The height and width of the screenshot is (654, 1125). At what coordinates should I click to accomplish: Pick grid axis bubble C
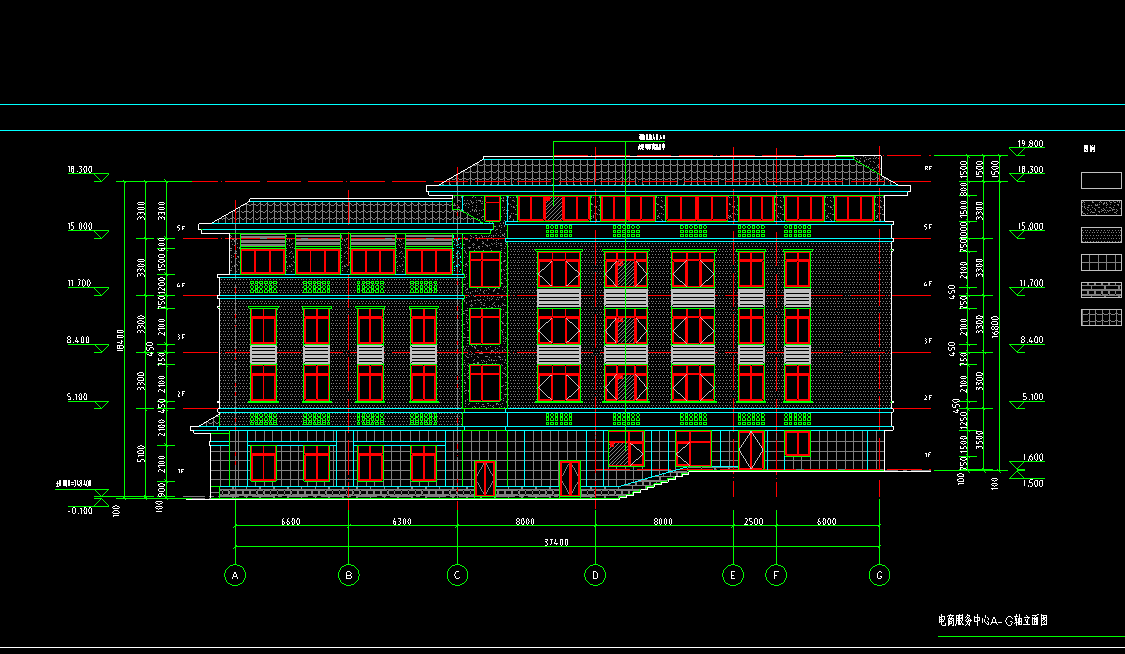pos(457,575)
